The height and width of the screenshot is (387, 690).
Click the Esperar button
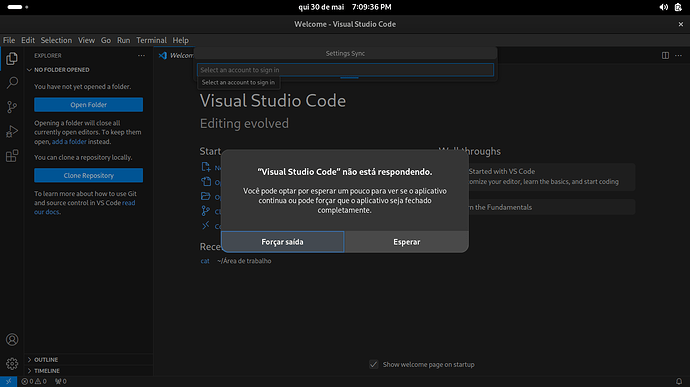pos(407,242)
